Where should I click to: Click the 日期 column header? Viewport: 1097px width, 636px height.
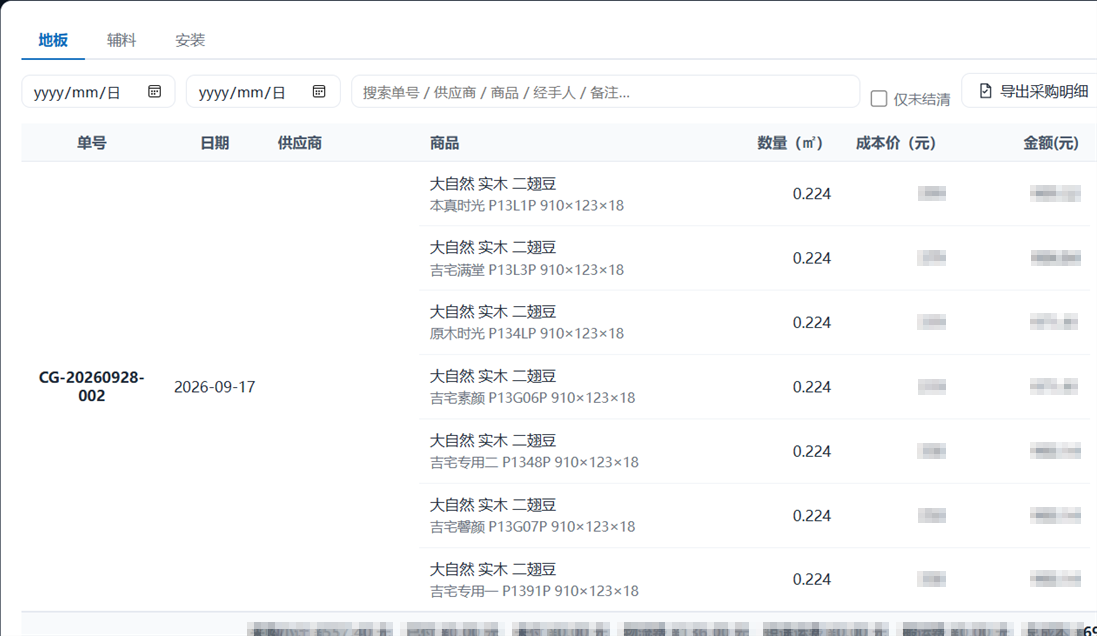click(x=214, y=143)
